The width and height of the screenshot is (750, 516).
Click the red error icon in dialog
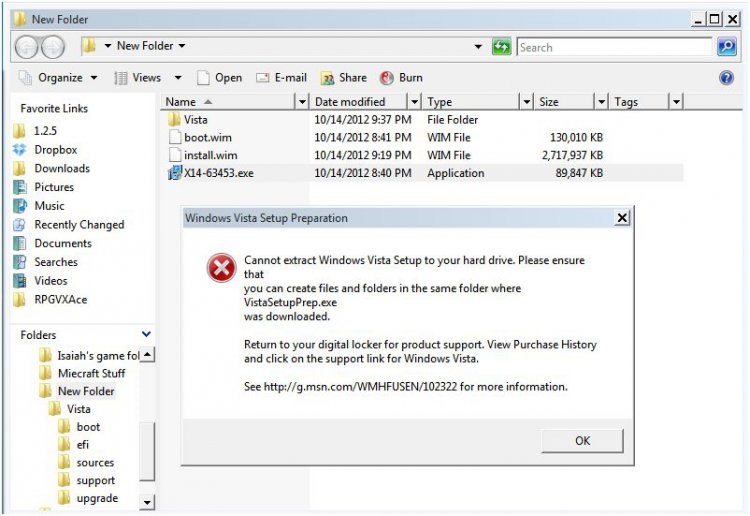(x=221, y=268)
